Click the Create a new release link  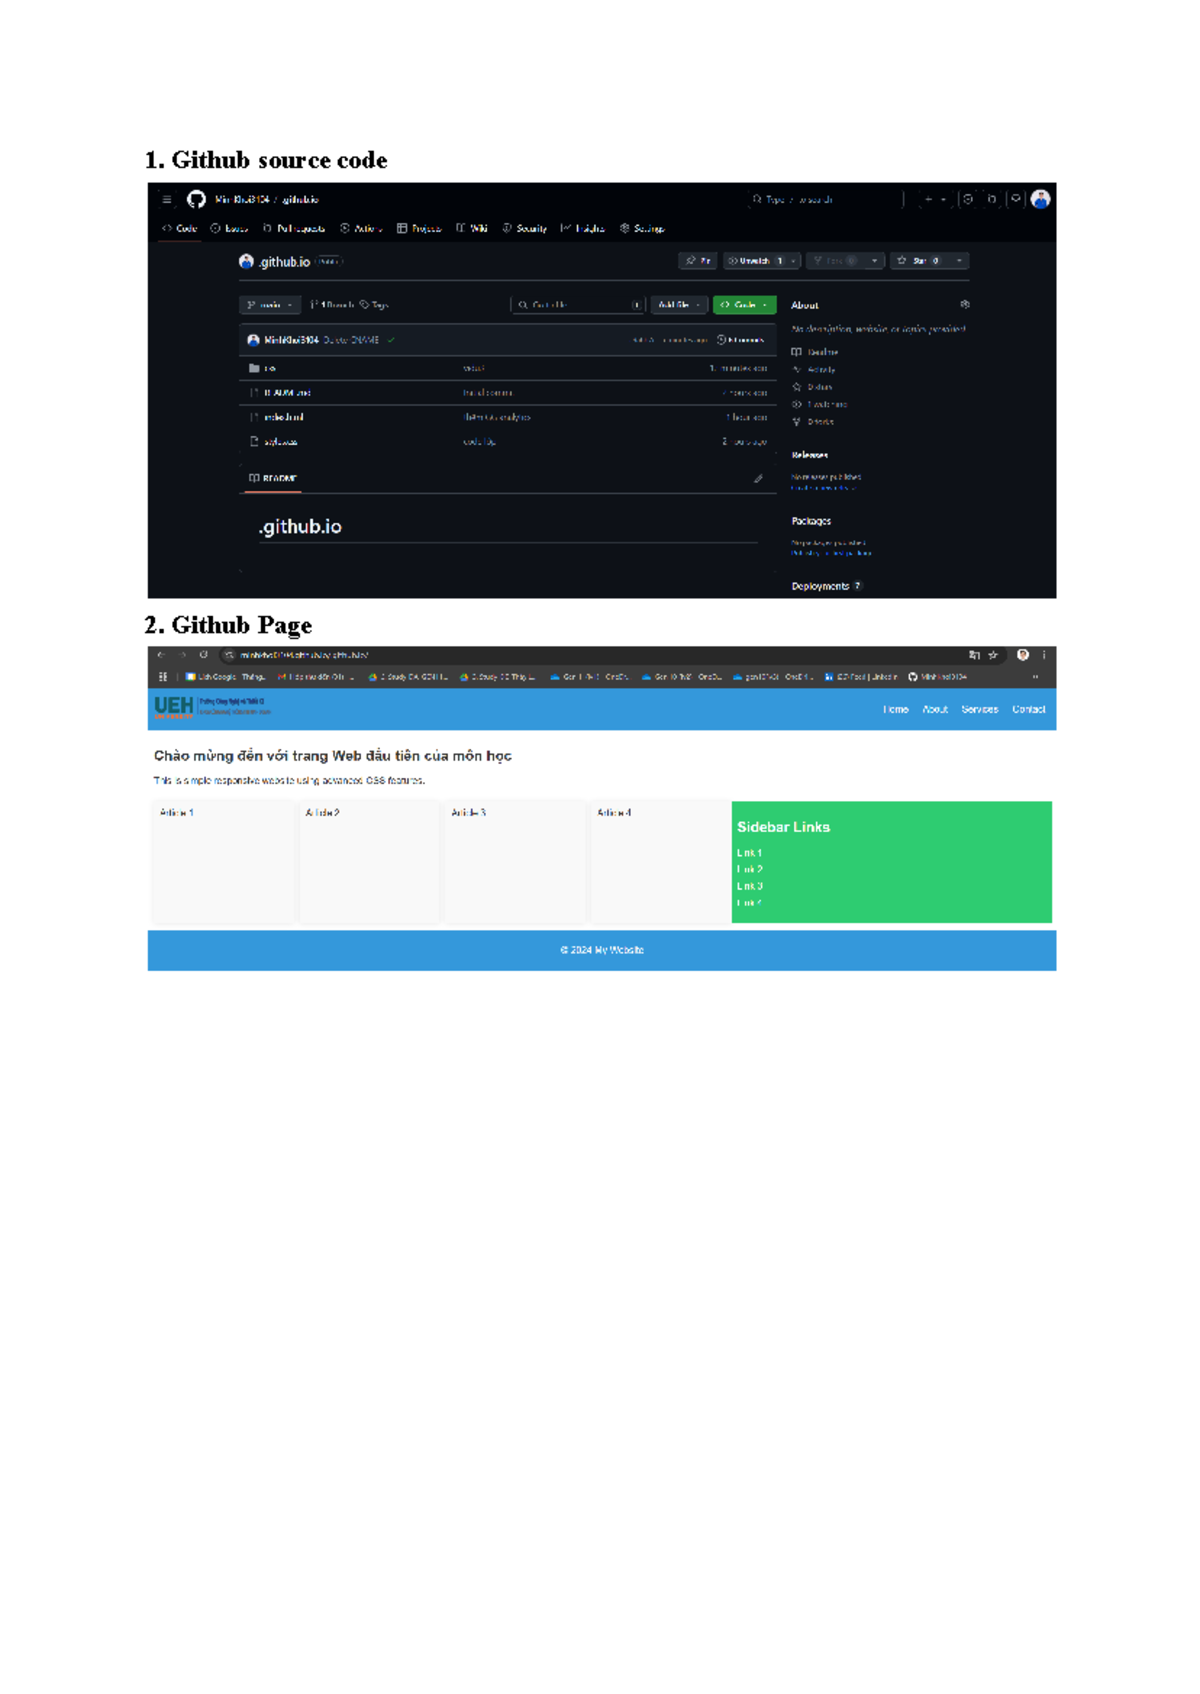pyautogui.click(x=823, y=488)
